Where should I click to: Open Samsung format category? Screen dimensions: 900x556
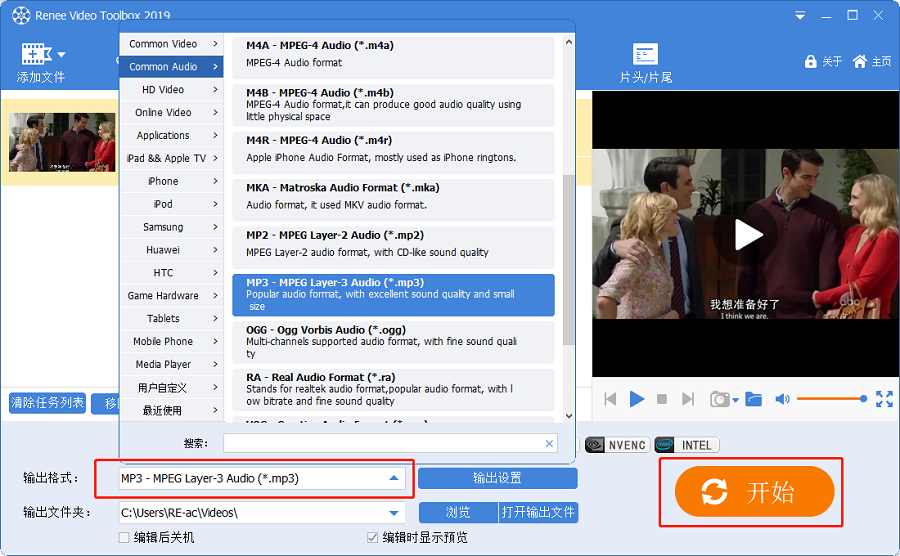(171, 227)
